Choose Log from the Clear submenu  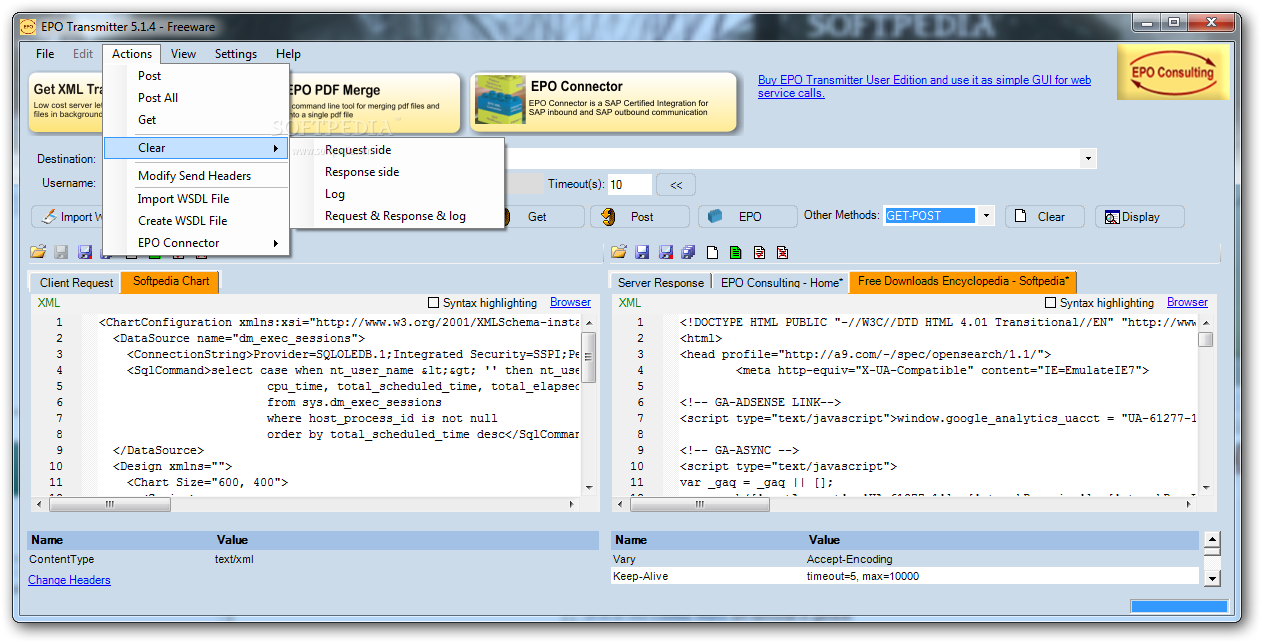click(x=397, y=194)
